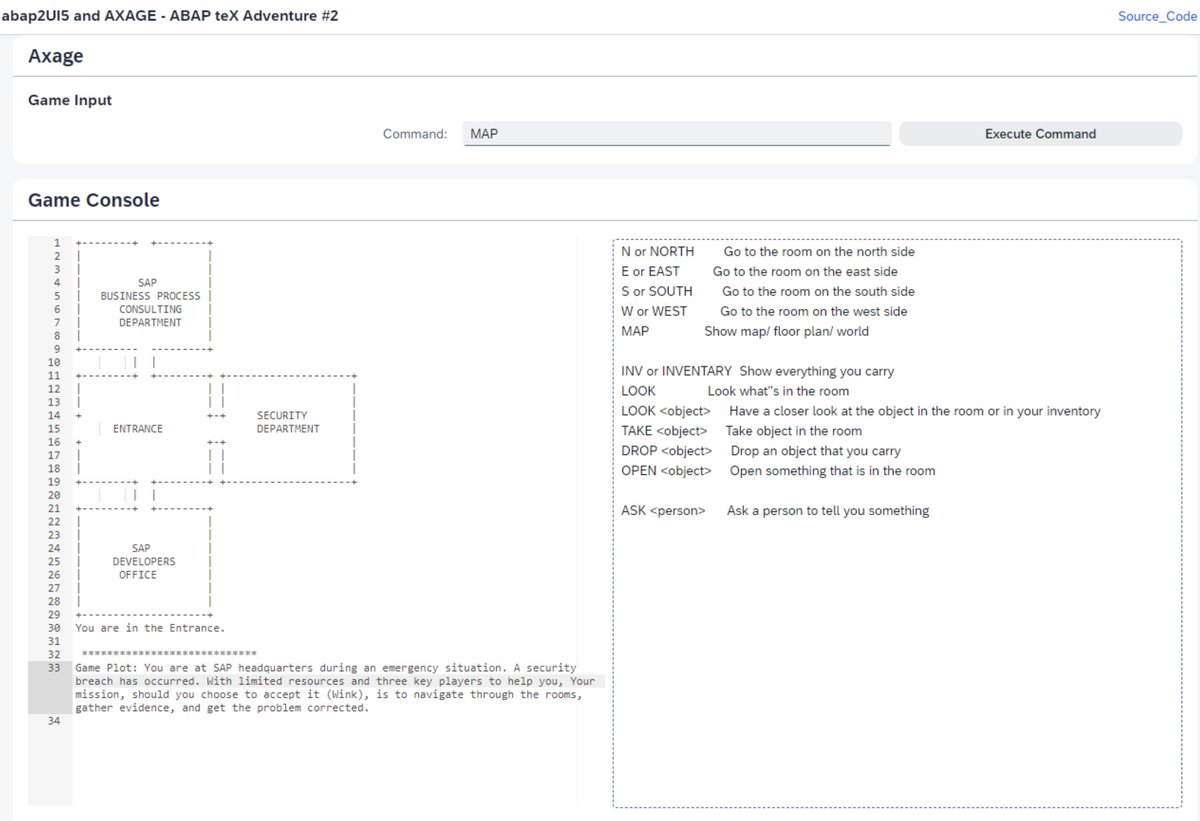1200x821 pixels.
Task: Click the Execute Command button
Action: point(1040,134)
